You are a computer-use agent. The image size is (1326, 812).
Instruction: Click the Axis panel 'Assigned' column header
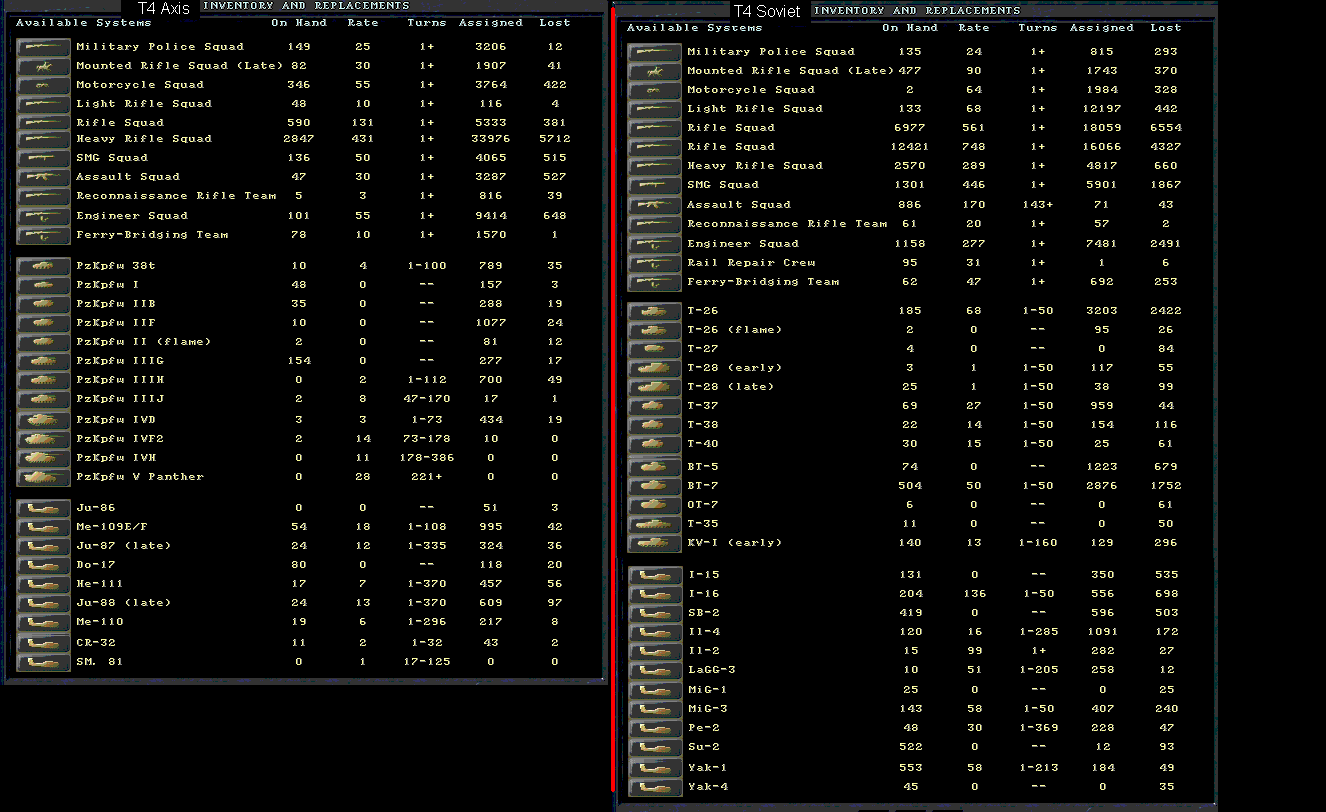pos(490,23)
